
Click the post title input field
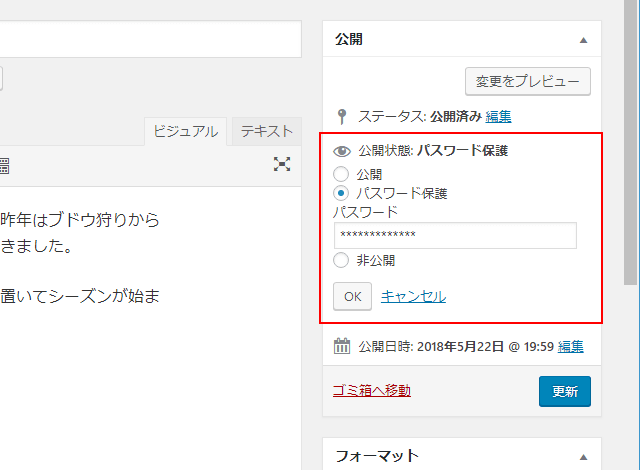[151, 39]
